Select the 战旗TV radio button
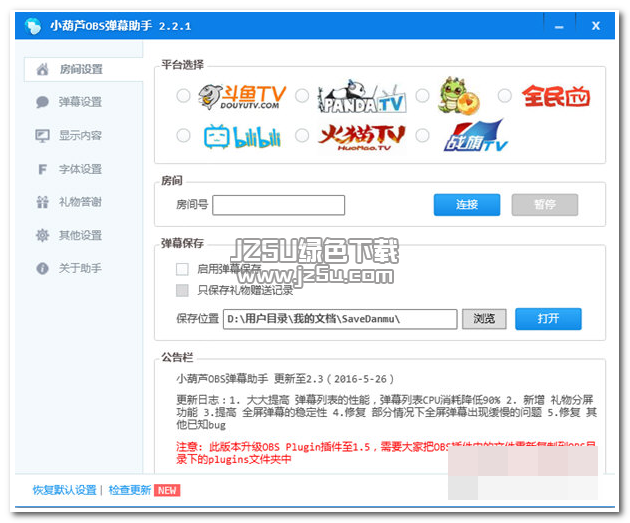The width and height of the screenshot is (630, 523). tap(422, 135)
